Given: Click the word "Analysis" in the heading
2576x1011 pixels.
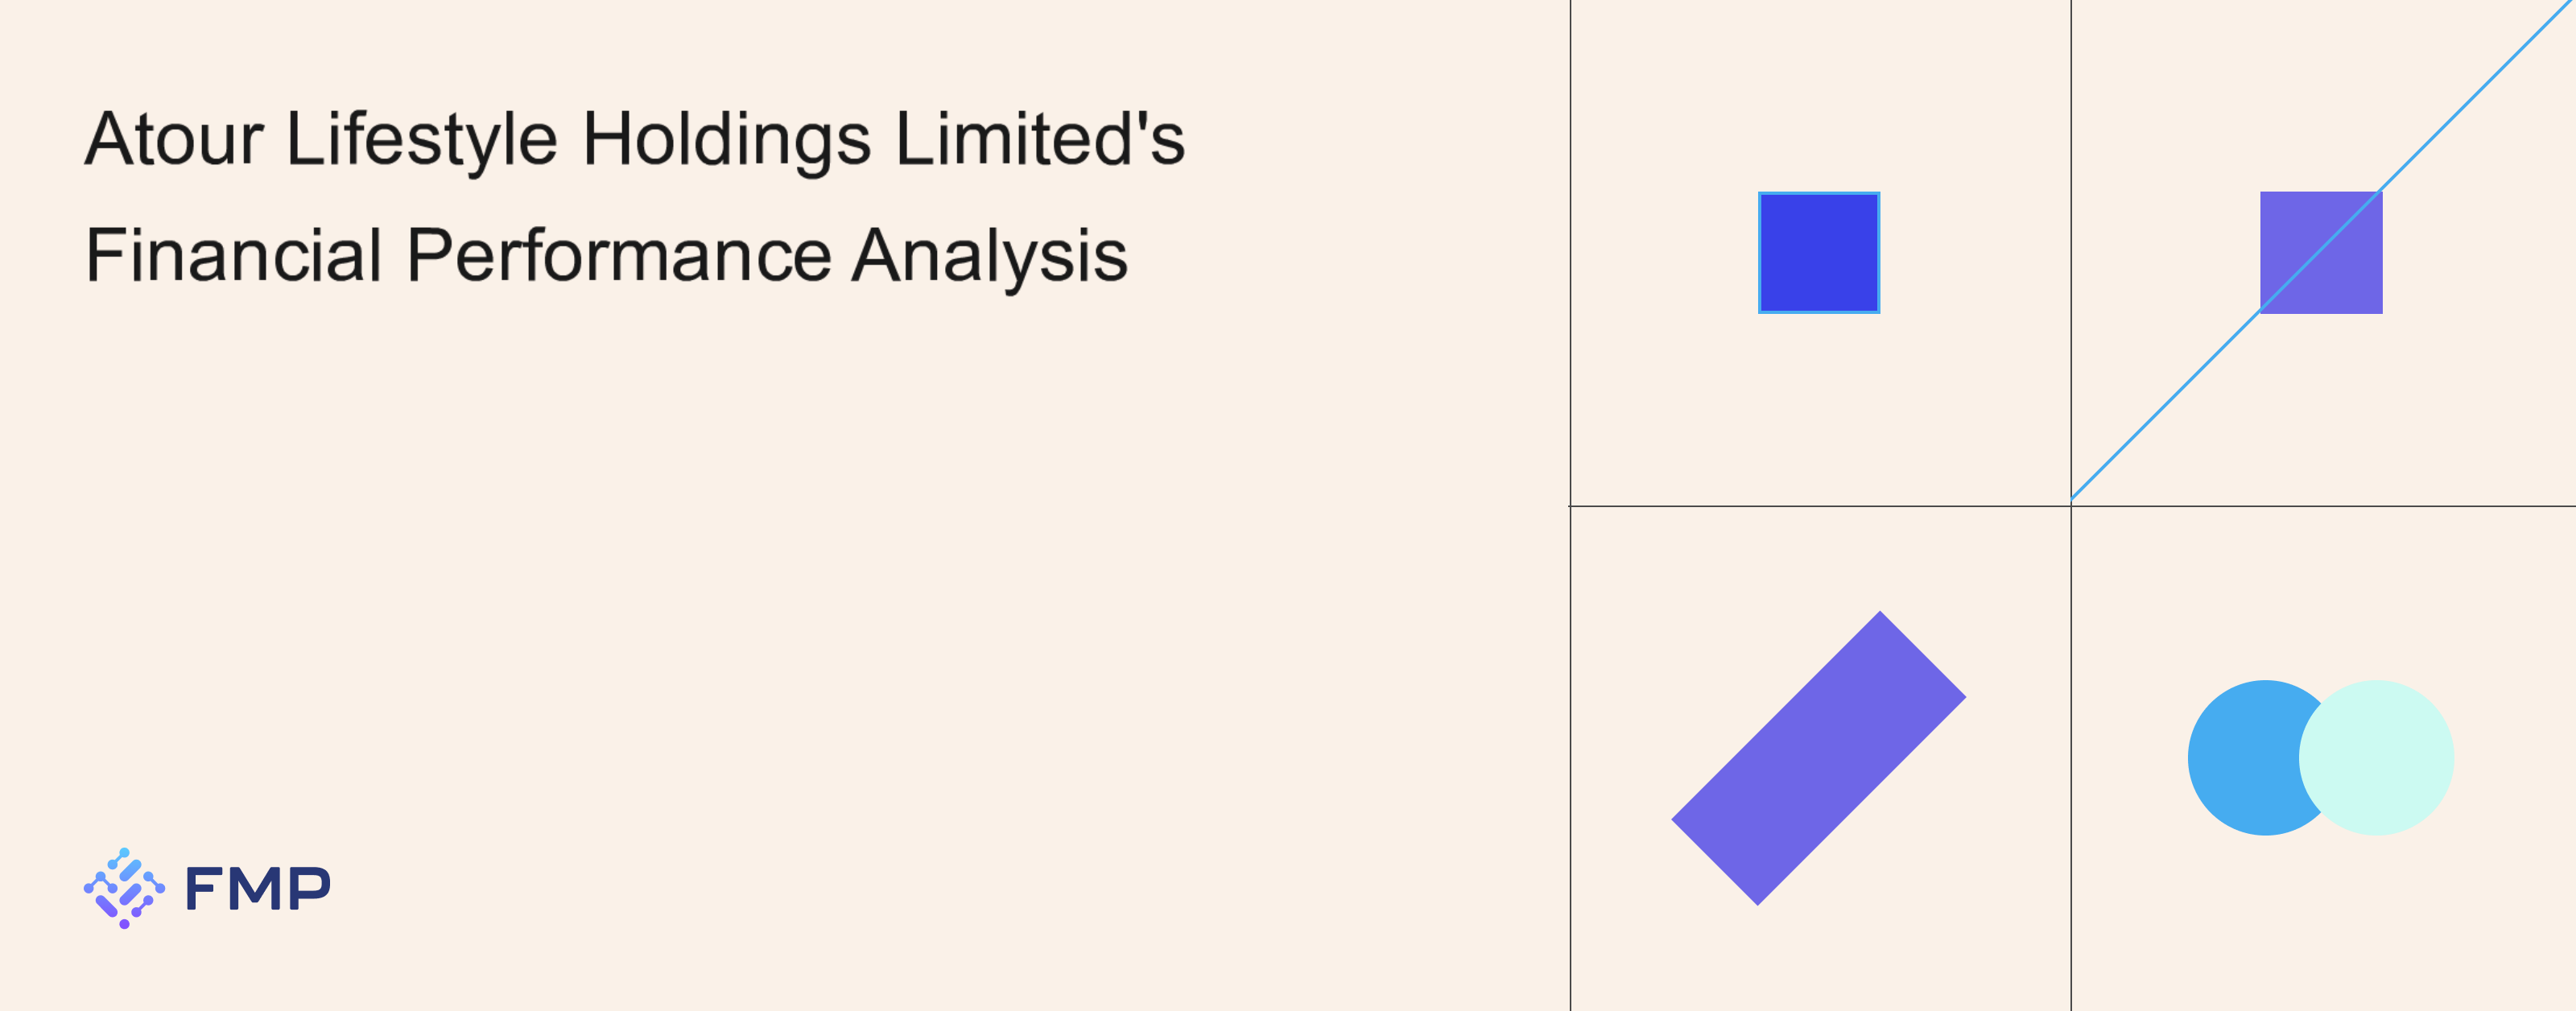Looking at the screenshot, I should 989,255.
